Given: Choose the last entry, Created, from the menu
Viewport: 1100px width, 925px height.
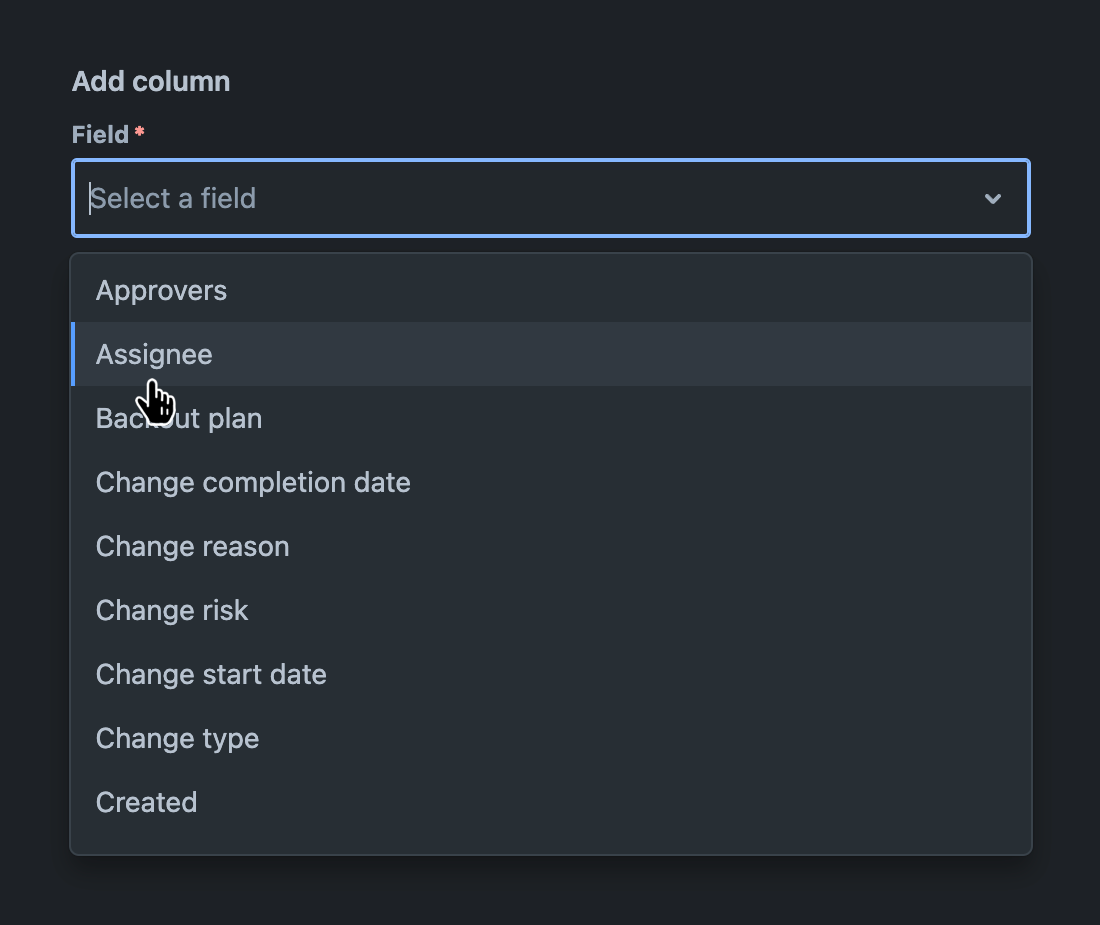Looking at the screenshot, I should 146,802.
